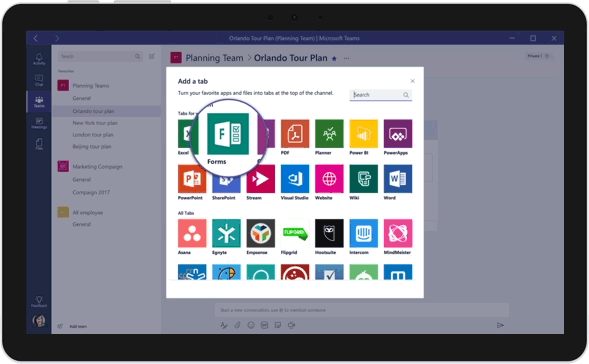Select the Empsense app icon
The width and height of the screenshot is (589, 364).
(260, 233)
